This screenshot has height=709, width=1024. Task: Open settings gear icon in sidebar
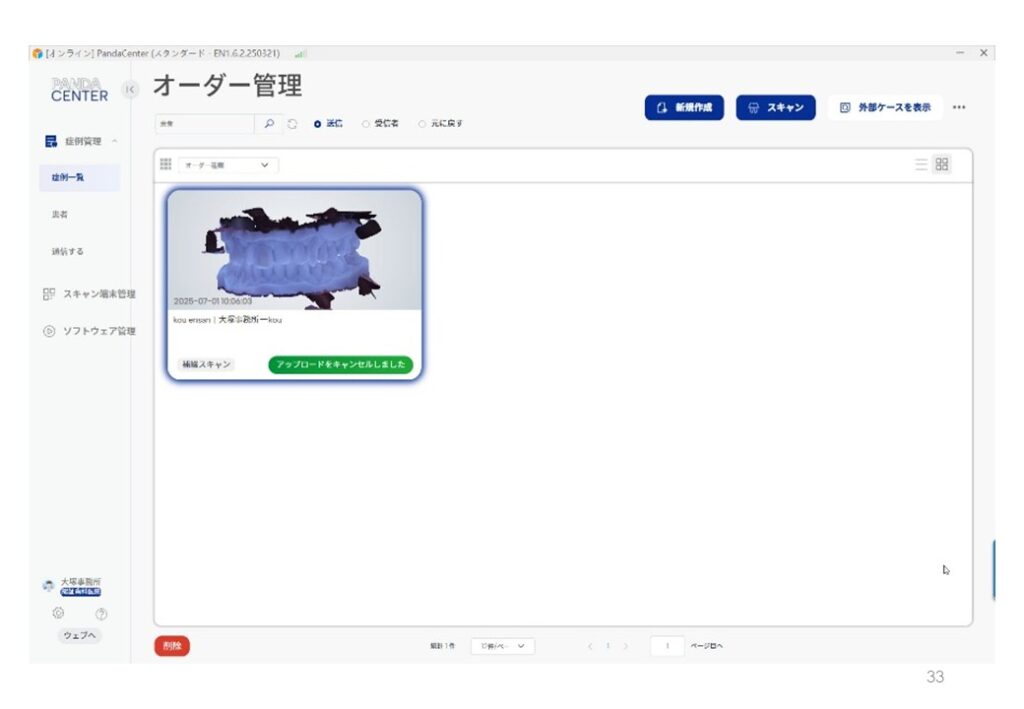[58, 613]
